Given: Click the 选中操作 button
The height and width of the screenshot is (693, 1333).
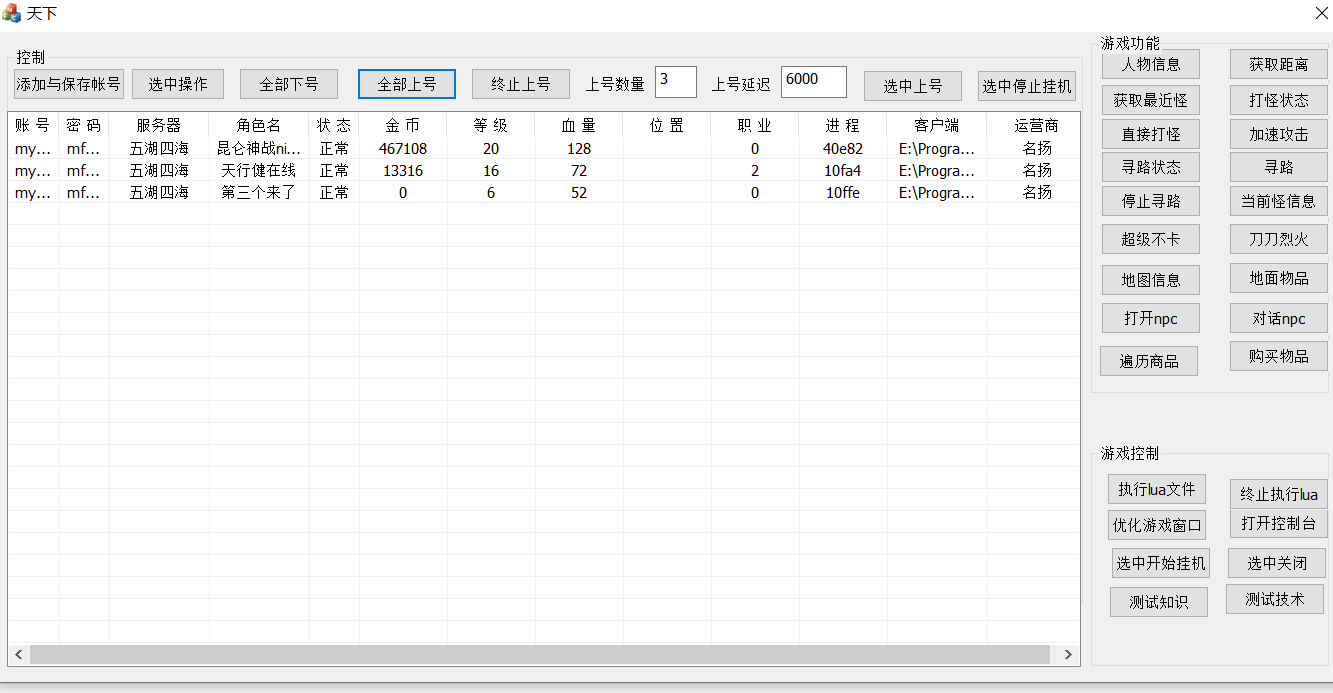Looking at the screenshot, I should click(177, 84).
